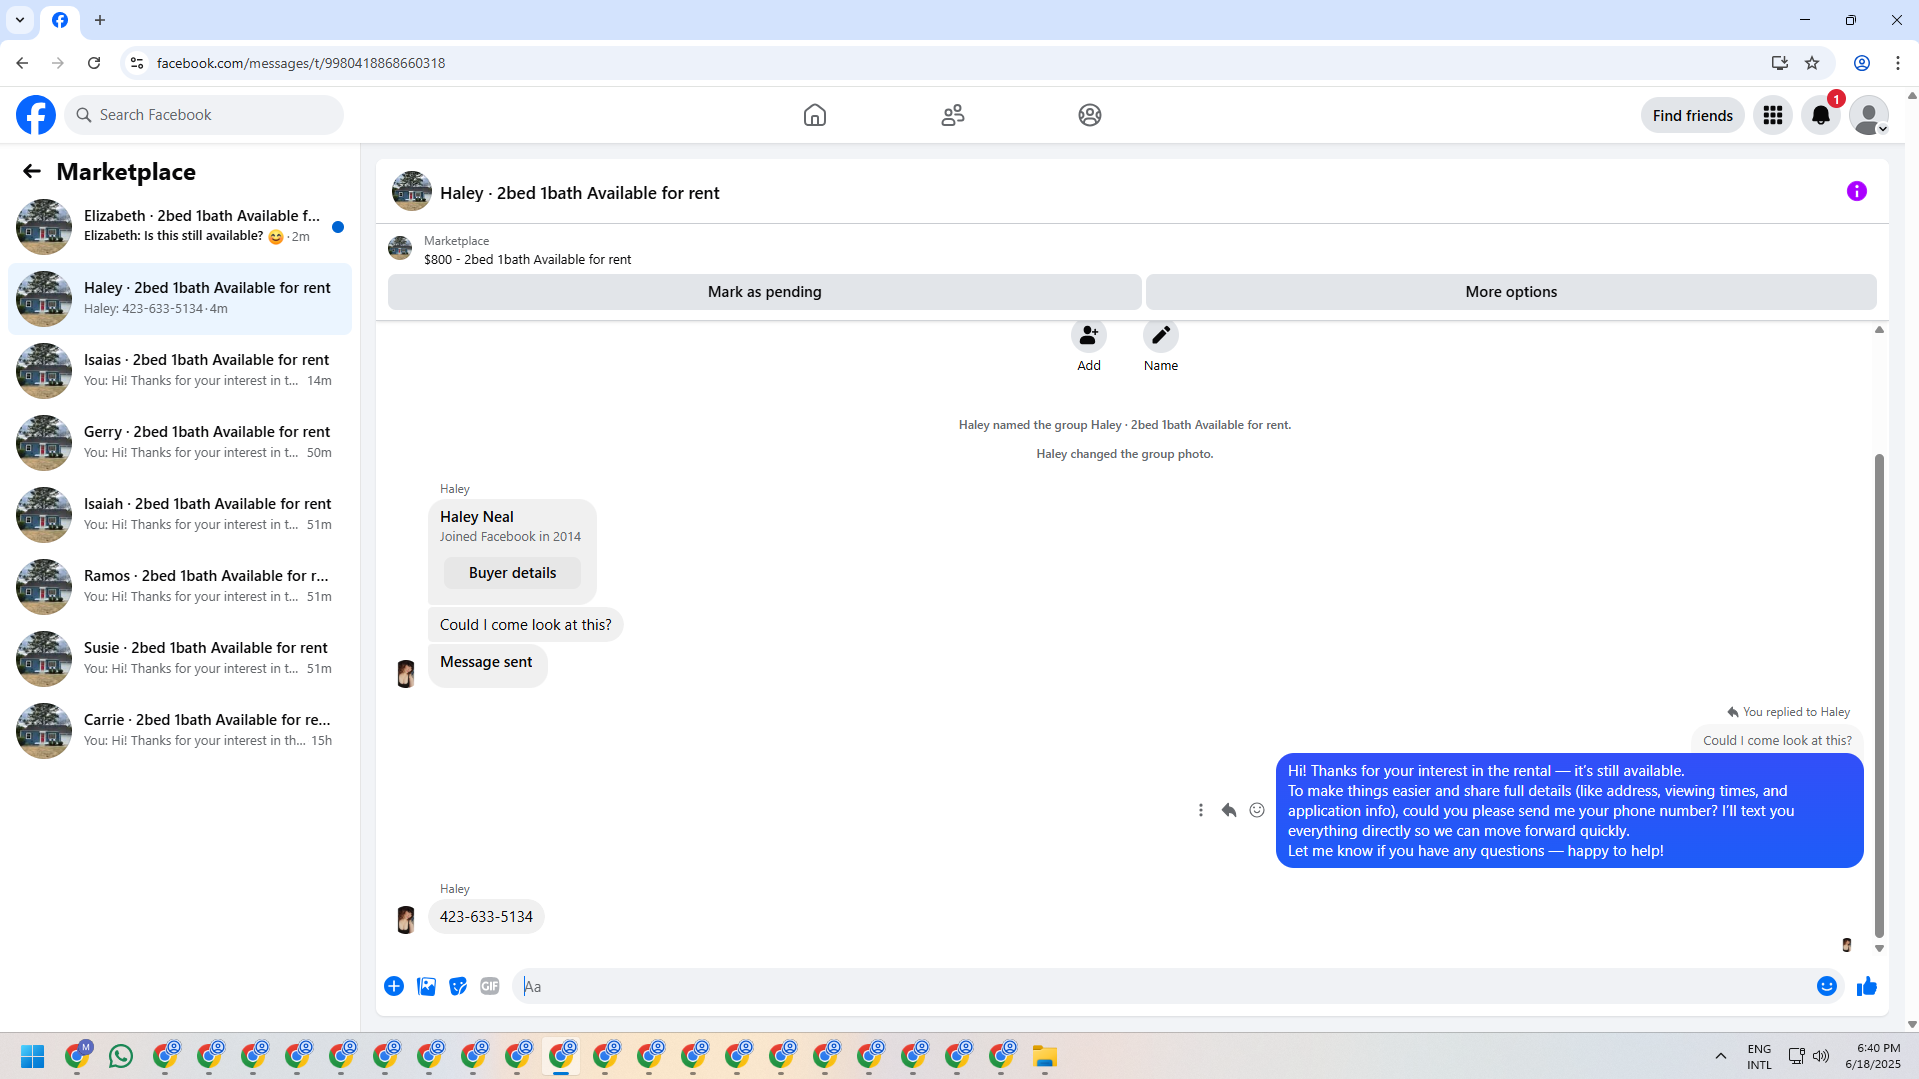Open Ramos's rental conversation
The image size is (1919, 1079).
[180, 586]
